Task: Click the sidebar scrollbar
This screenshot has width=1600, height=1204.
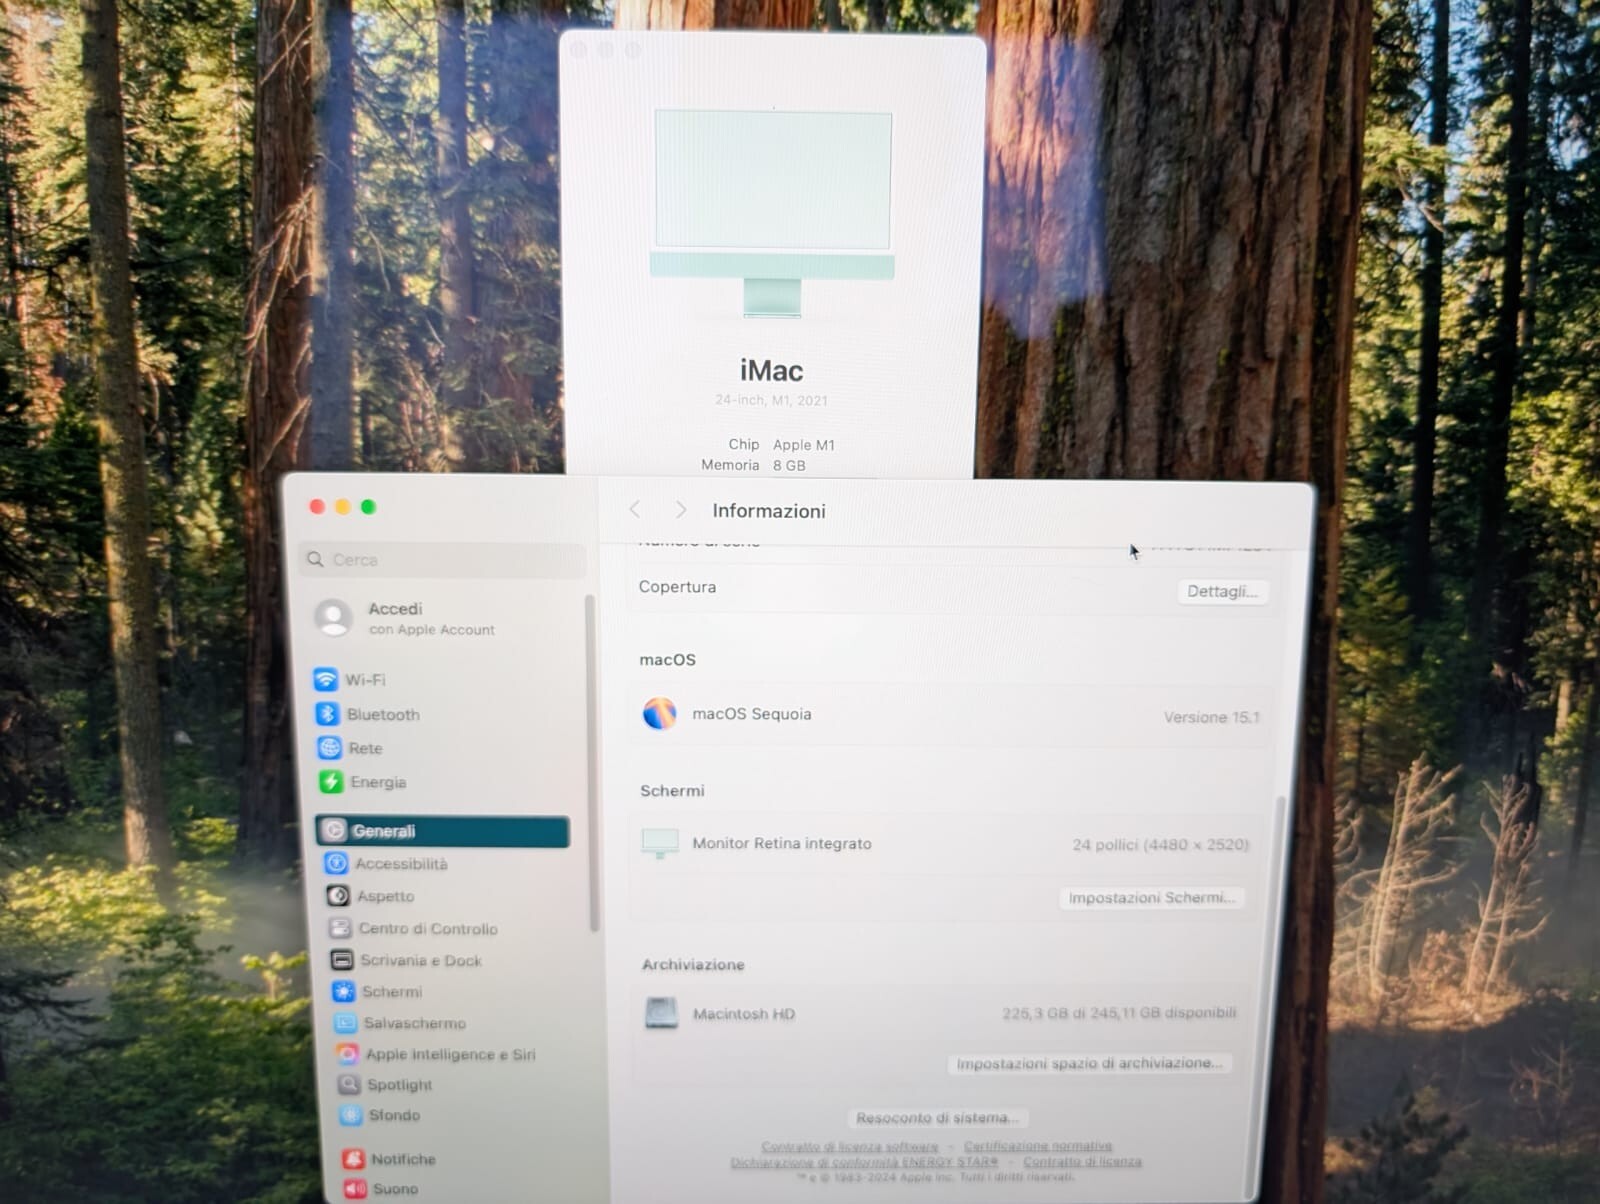Action: [x=593, y=762]
